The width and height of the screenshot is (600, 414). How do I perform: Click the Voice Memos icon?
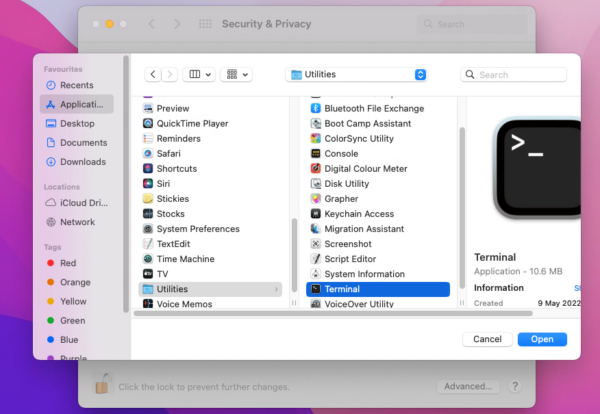click(x=148, y=304)
